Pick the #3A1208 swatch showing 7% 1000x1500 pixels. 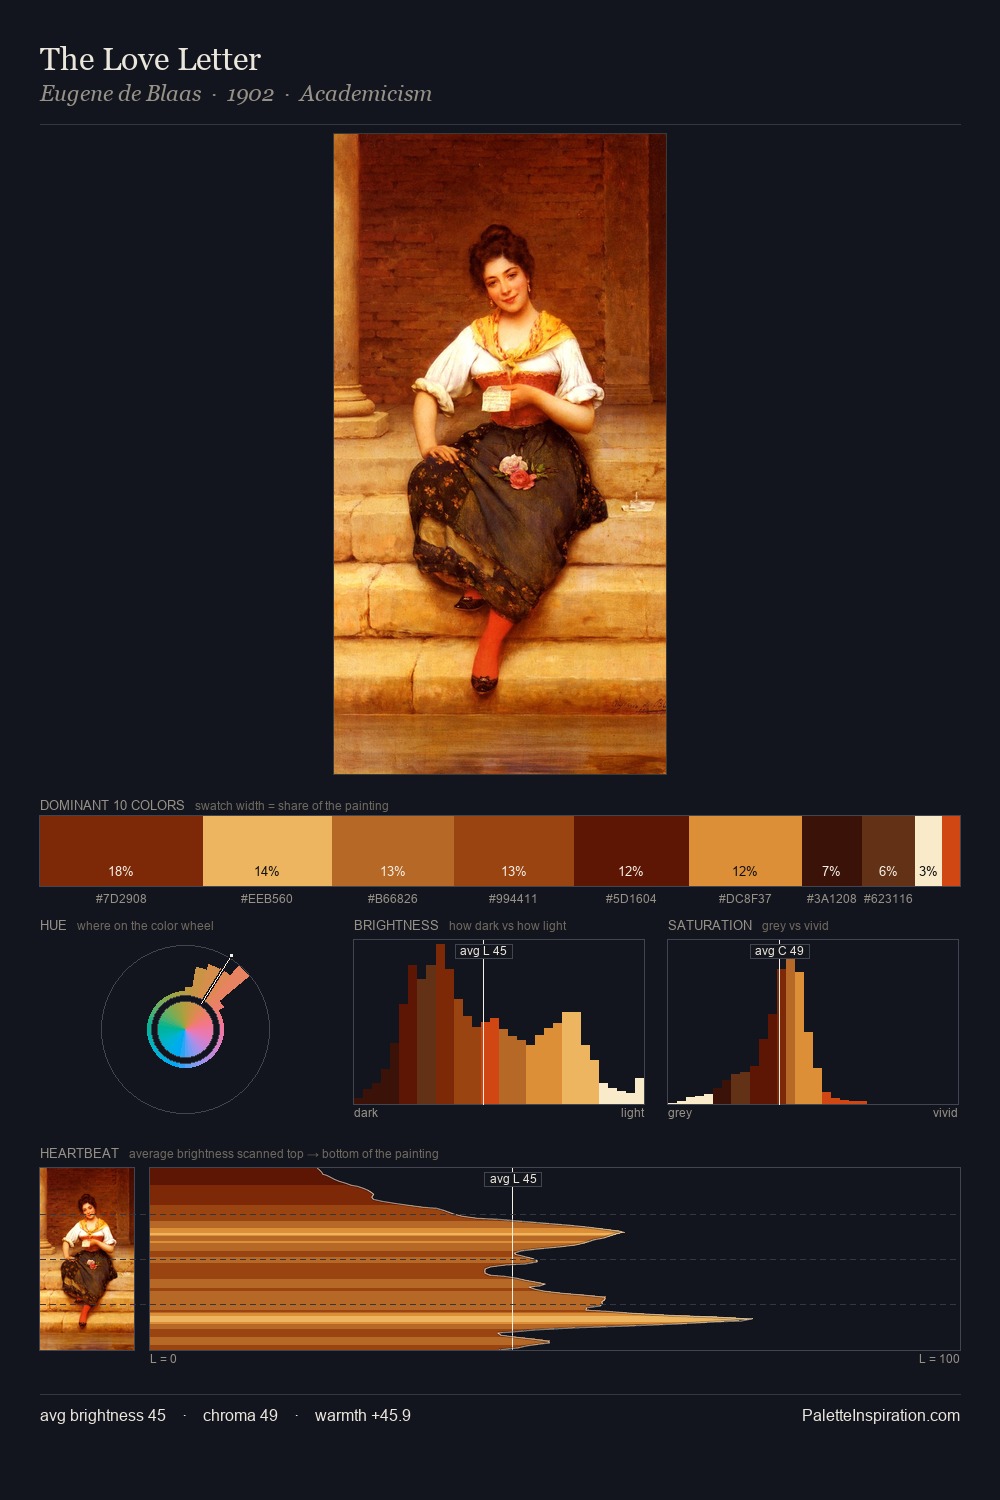coord(832,851)
